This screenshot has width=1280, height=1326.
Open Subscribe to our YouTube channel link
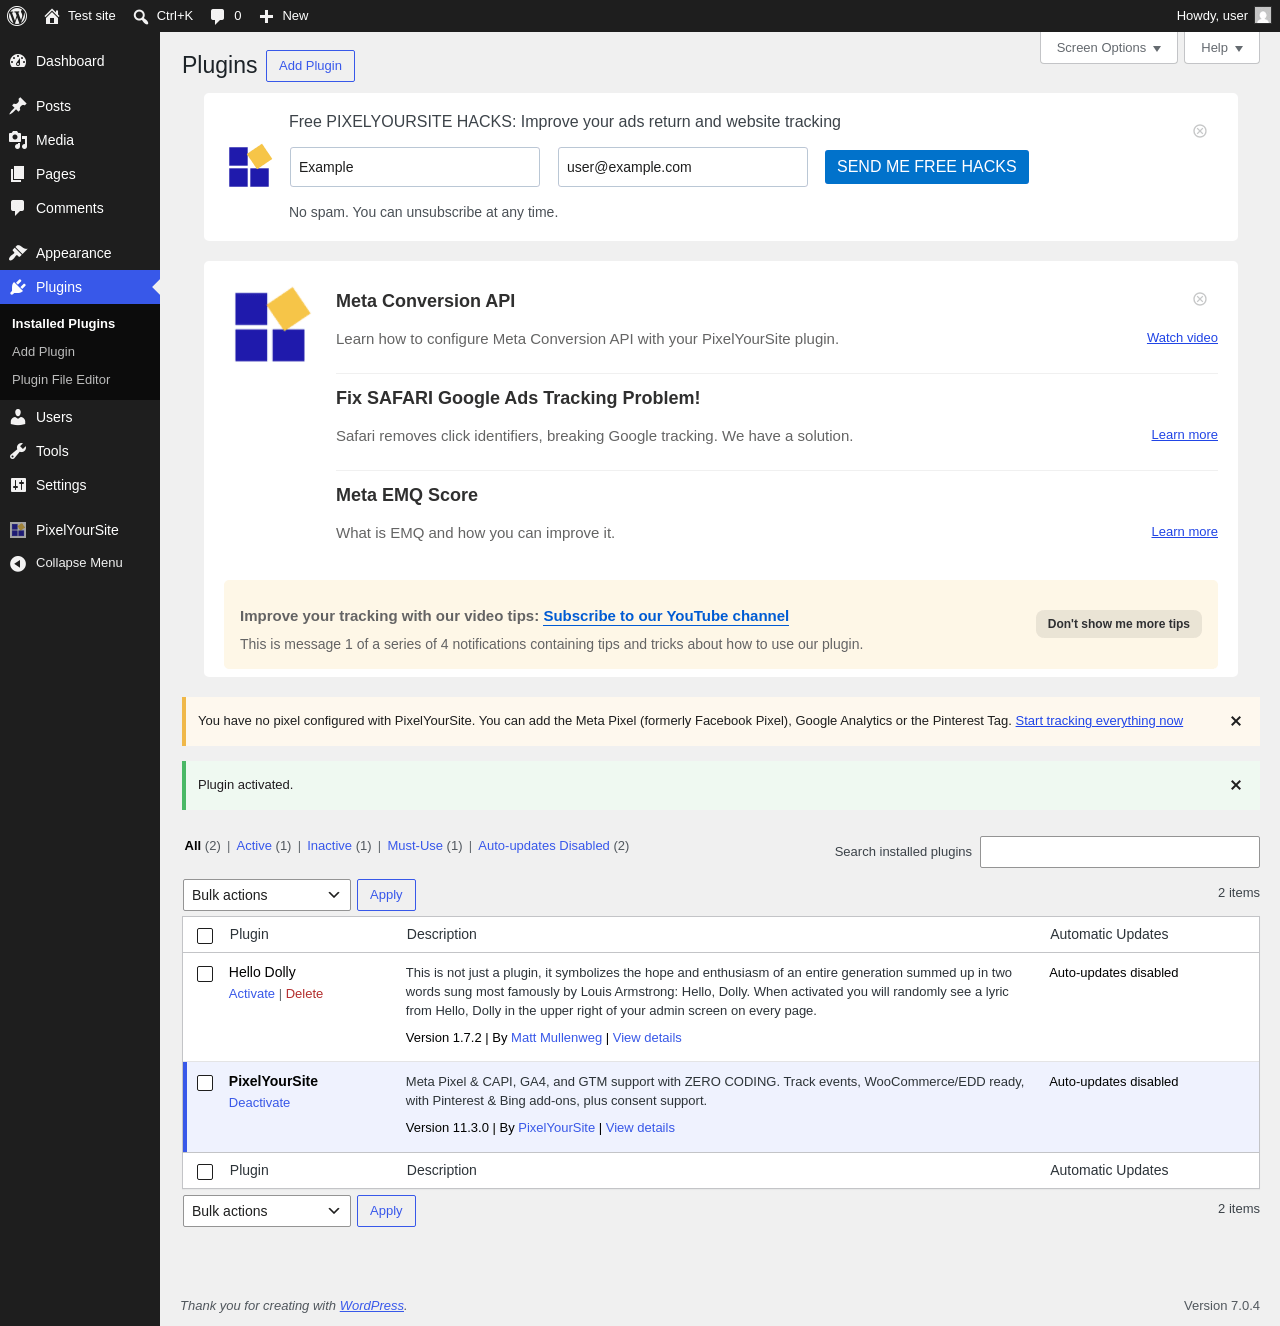coord(666,616)
